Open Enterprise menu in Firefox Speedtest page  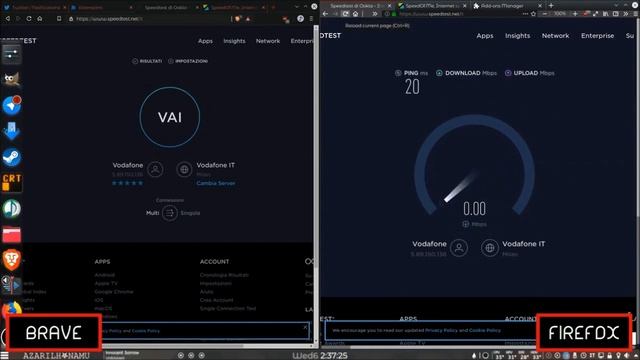click(x=598, y=36)
